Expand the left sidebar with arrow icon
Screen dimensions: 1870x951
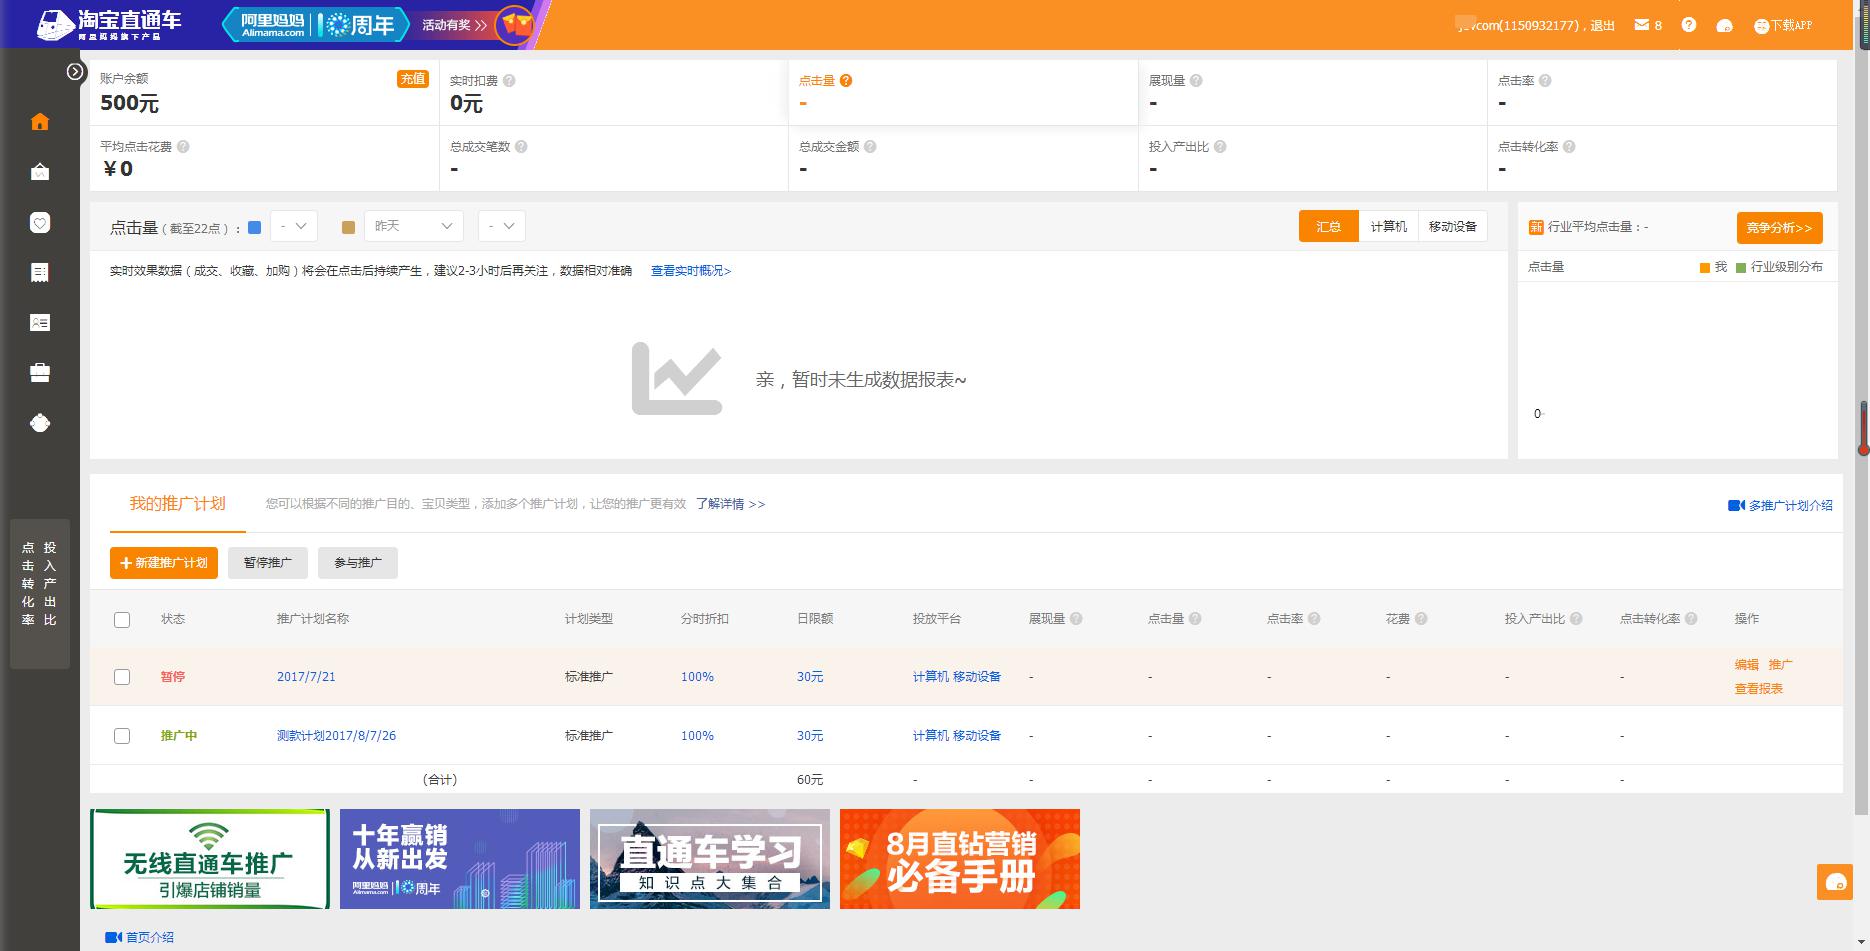75,72
